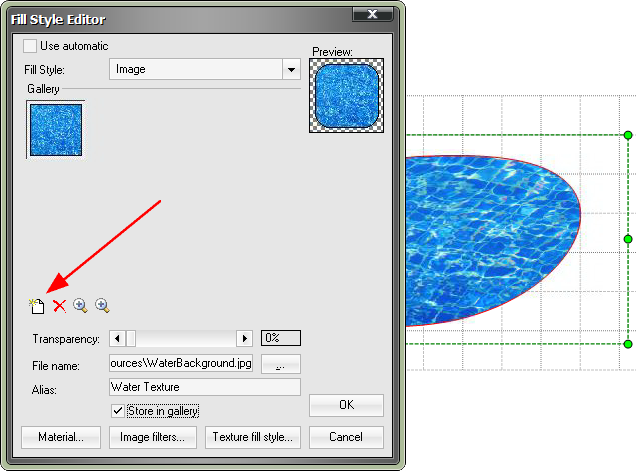Open Image filters... settings

pyautogui.click(x=153, y=437)
